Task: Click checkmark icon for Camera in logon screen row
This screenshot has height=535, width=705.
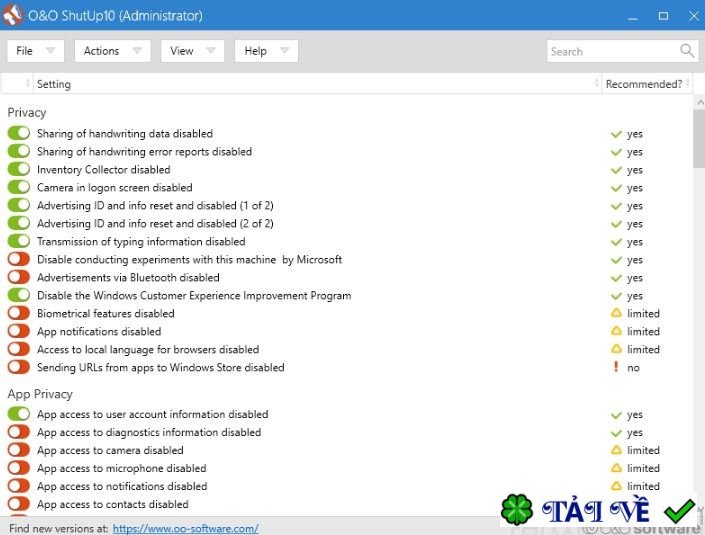Action: pos(616,188)
